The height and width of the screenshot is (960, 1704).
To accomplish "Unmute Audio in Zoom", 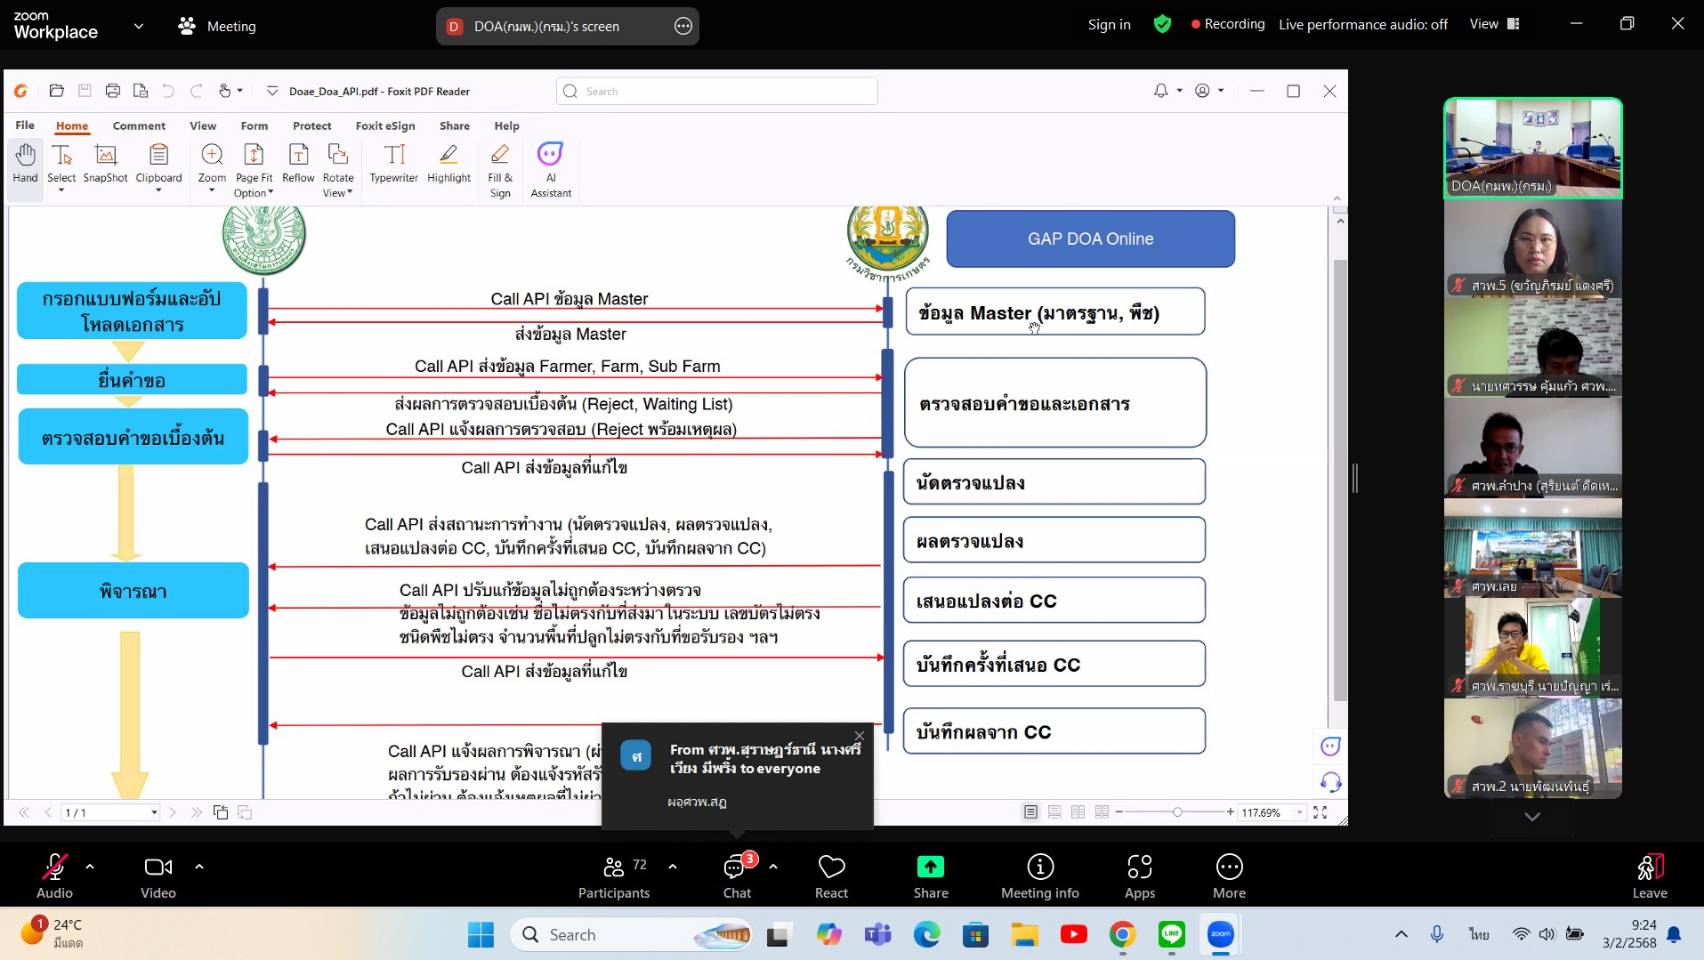I will click(x=54, y=875).
